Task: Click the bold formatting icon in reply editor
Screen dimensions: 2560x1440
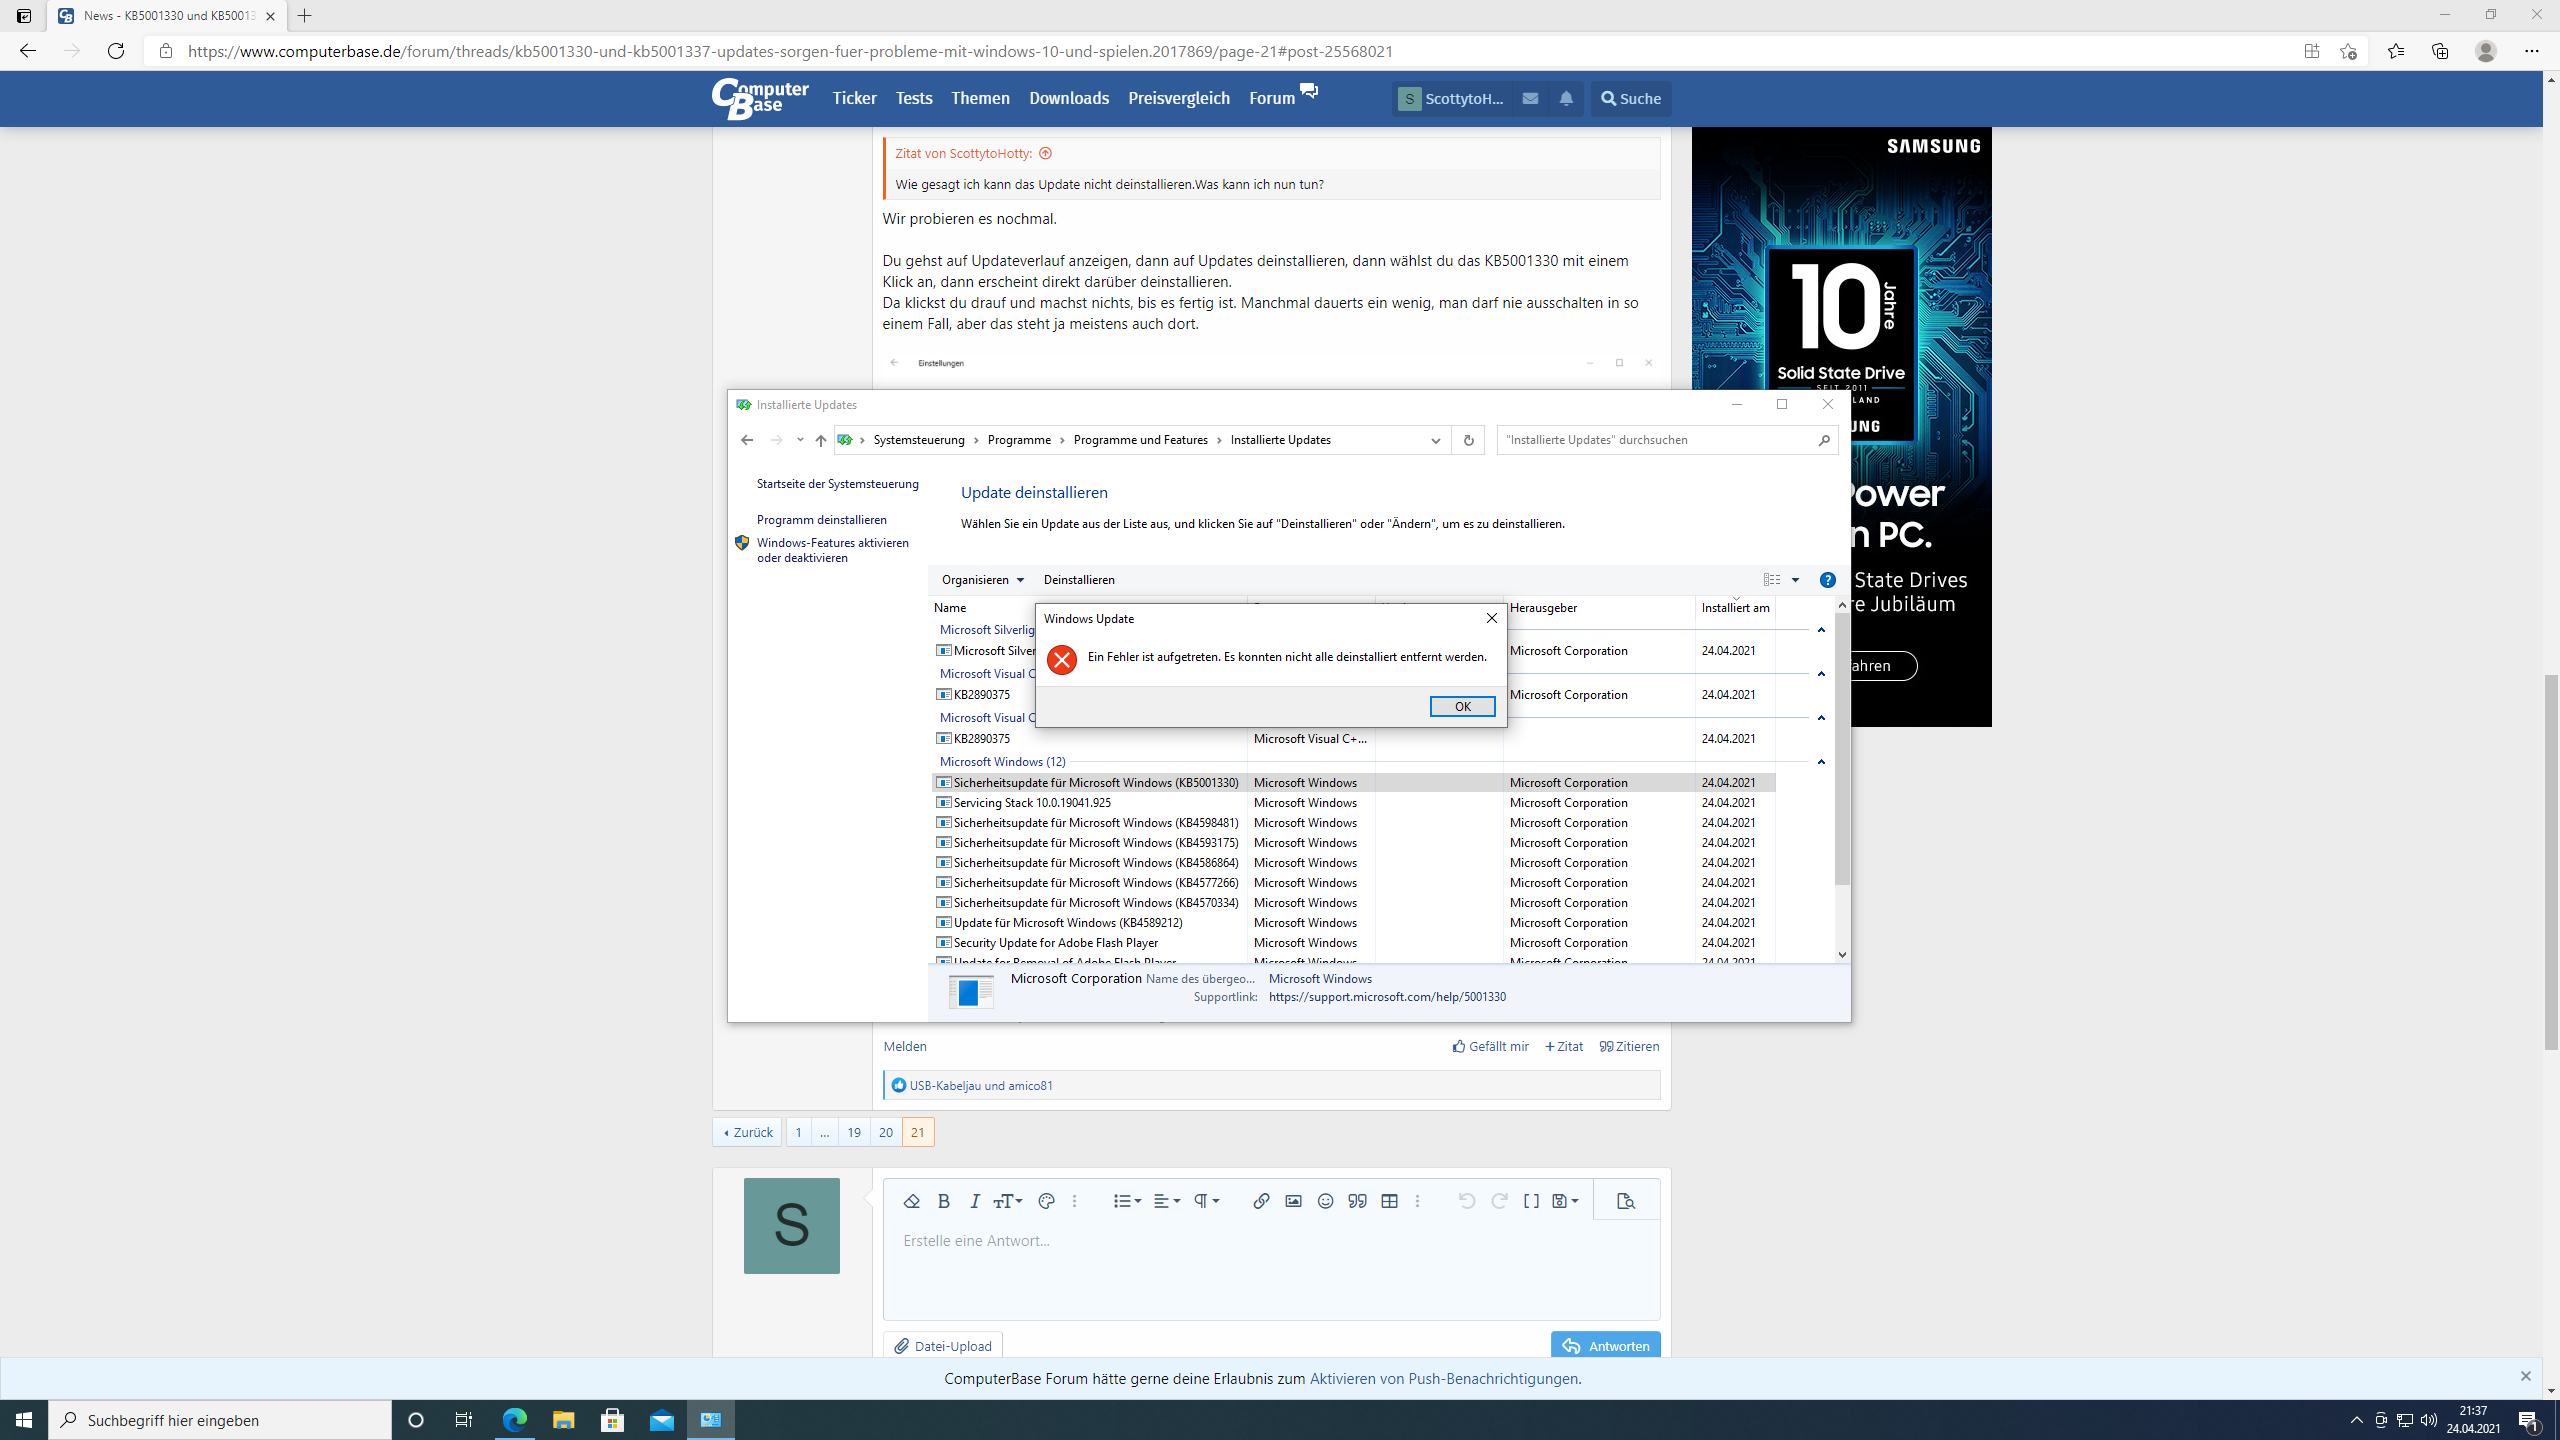Action: click(x=943, y=1201)
